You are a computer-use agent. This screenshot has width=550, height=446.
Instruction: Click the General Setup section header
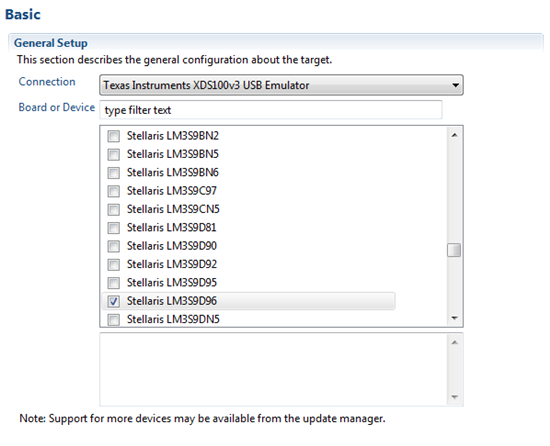click(51, 43)
